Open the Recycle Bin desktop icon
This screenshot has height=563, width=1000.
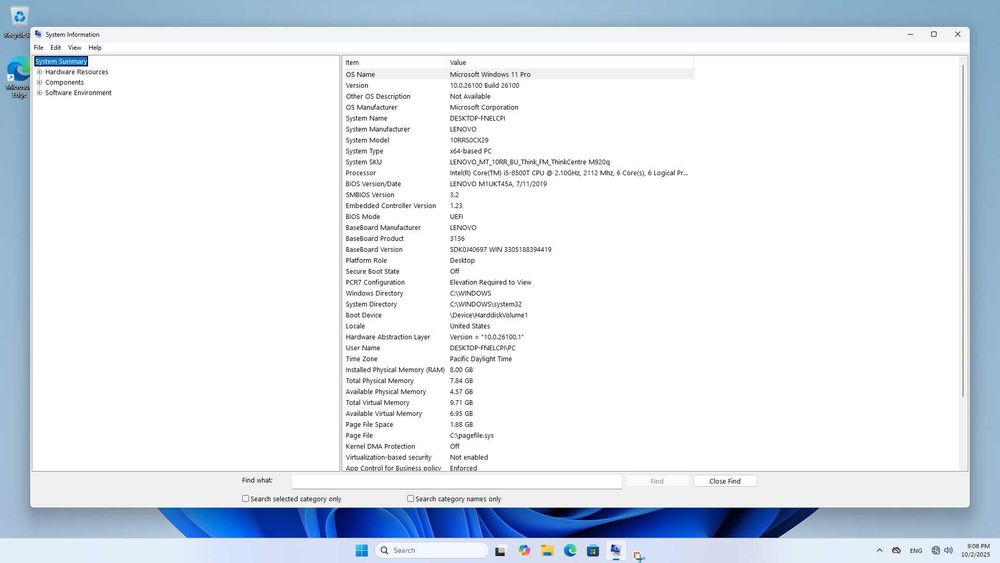[19, 20]
